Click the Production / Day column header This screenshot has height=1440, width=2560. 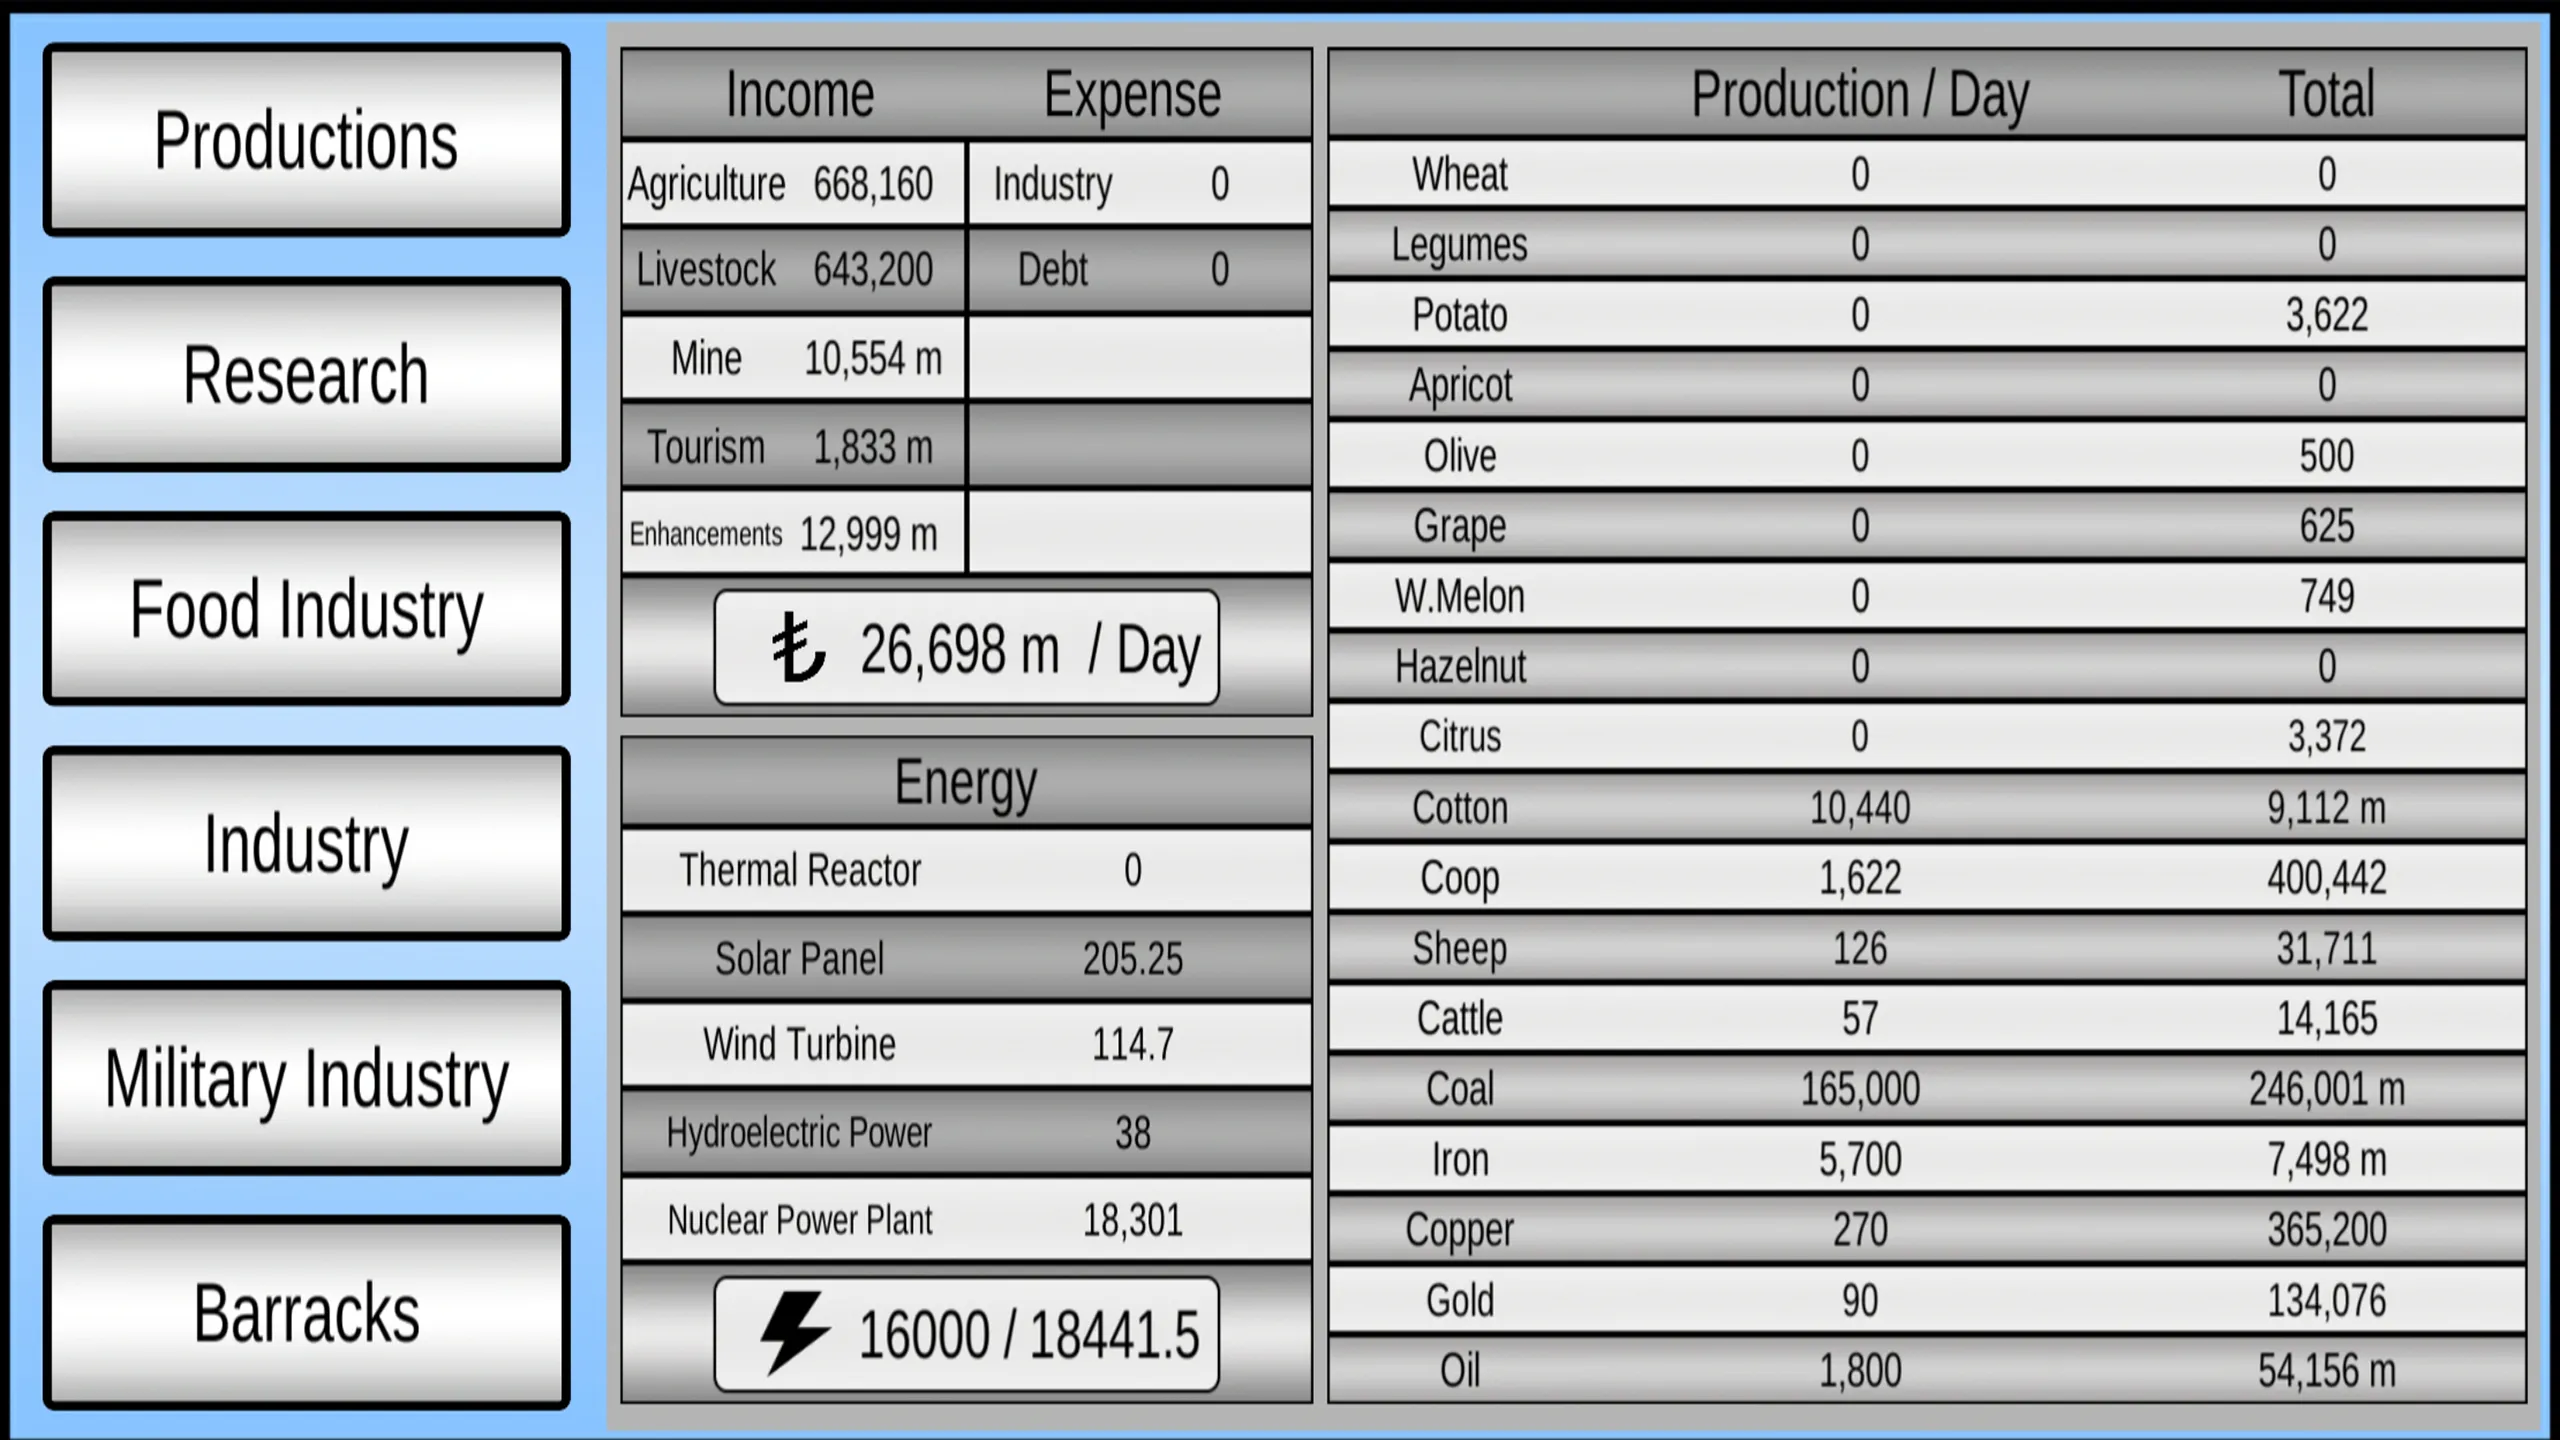coord(1860,95)
